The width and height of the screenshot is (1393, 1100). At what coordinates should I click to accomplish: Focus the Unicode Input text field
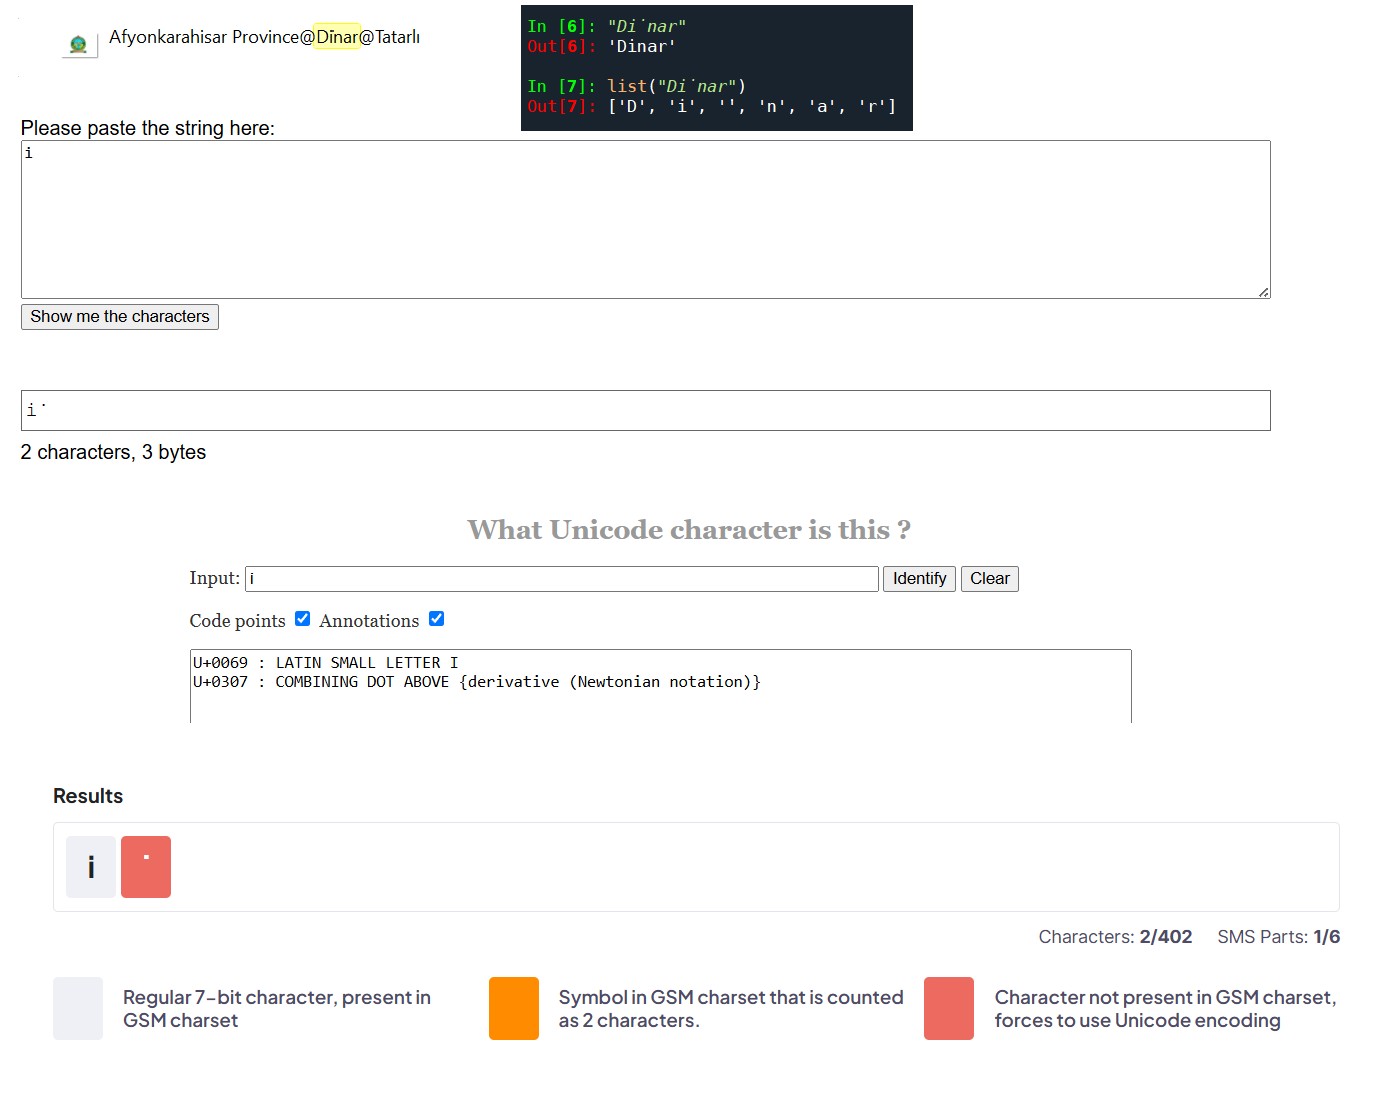tap(562, 579)
